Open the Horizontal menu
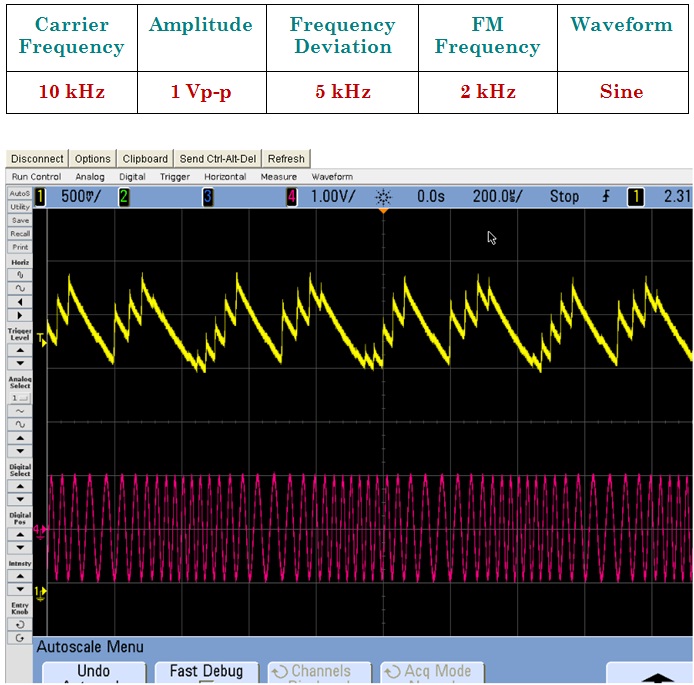The height and width of the screenshot is (685, 694). click(225, 177)
